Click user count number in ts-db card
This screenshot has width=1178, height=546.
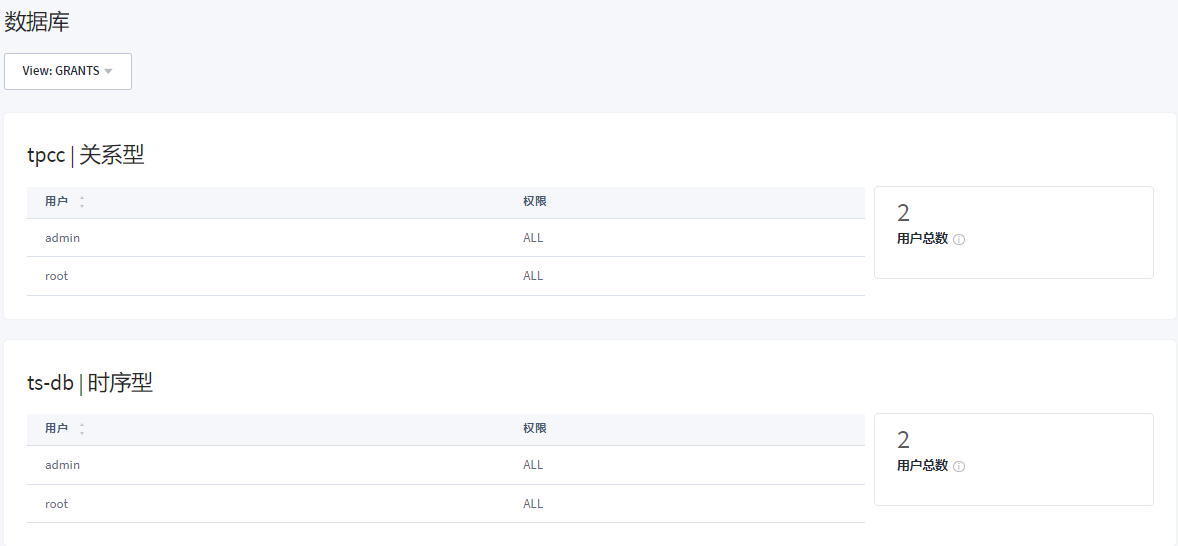pos(904,440)
